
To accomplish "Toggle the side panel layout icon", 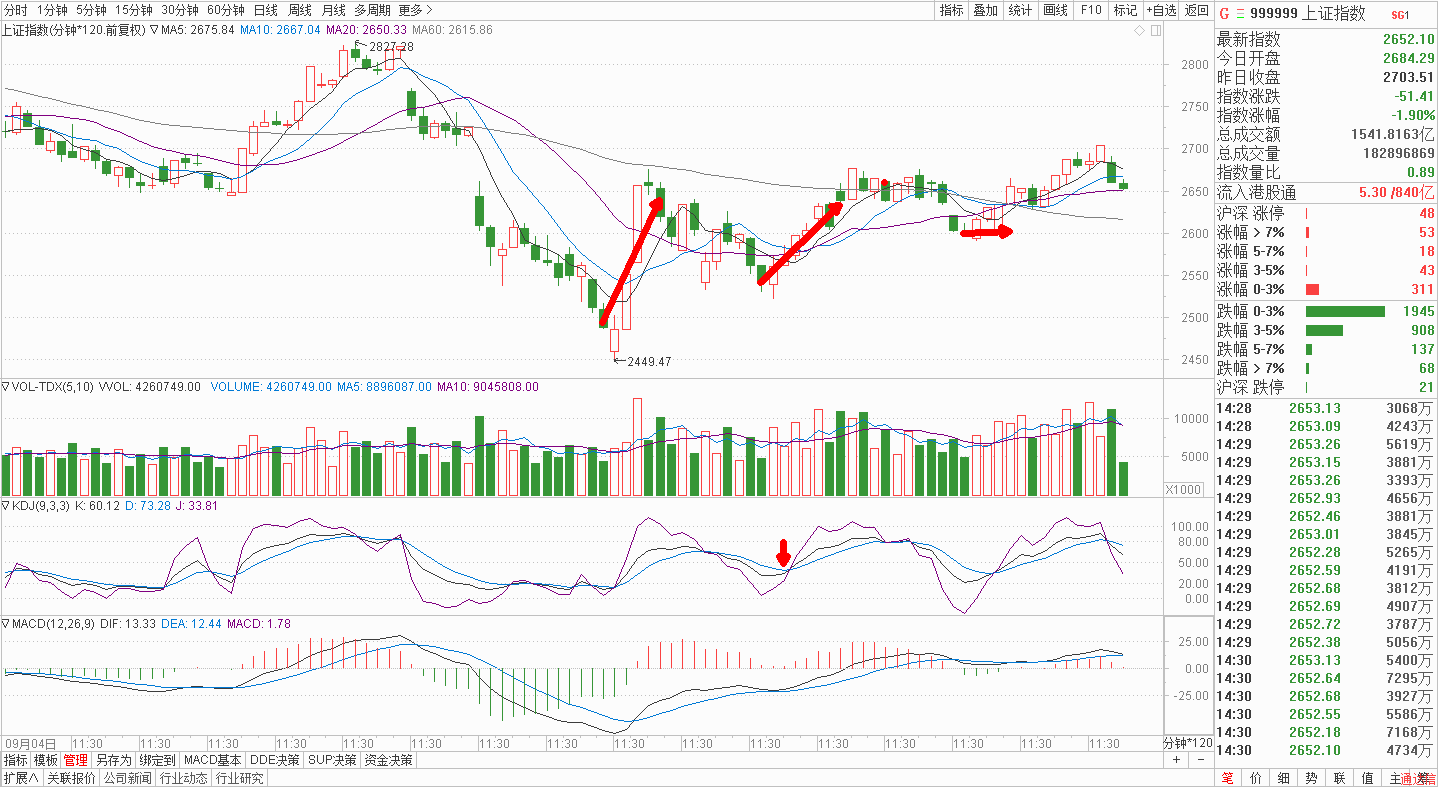I will tap(1155, 31).
